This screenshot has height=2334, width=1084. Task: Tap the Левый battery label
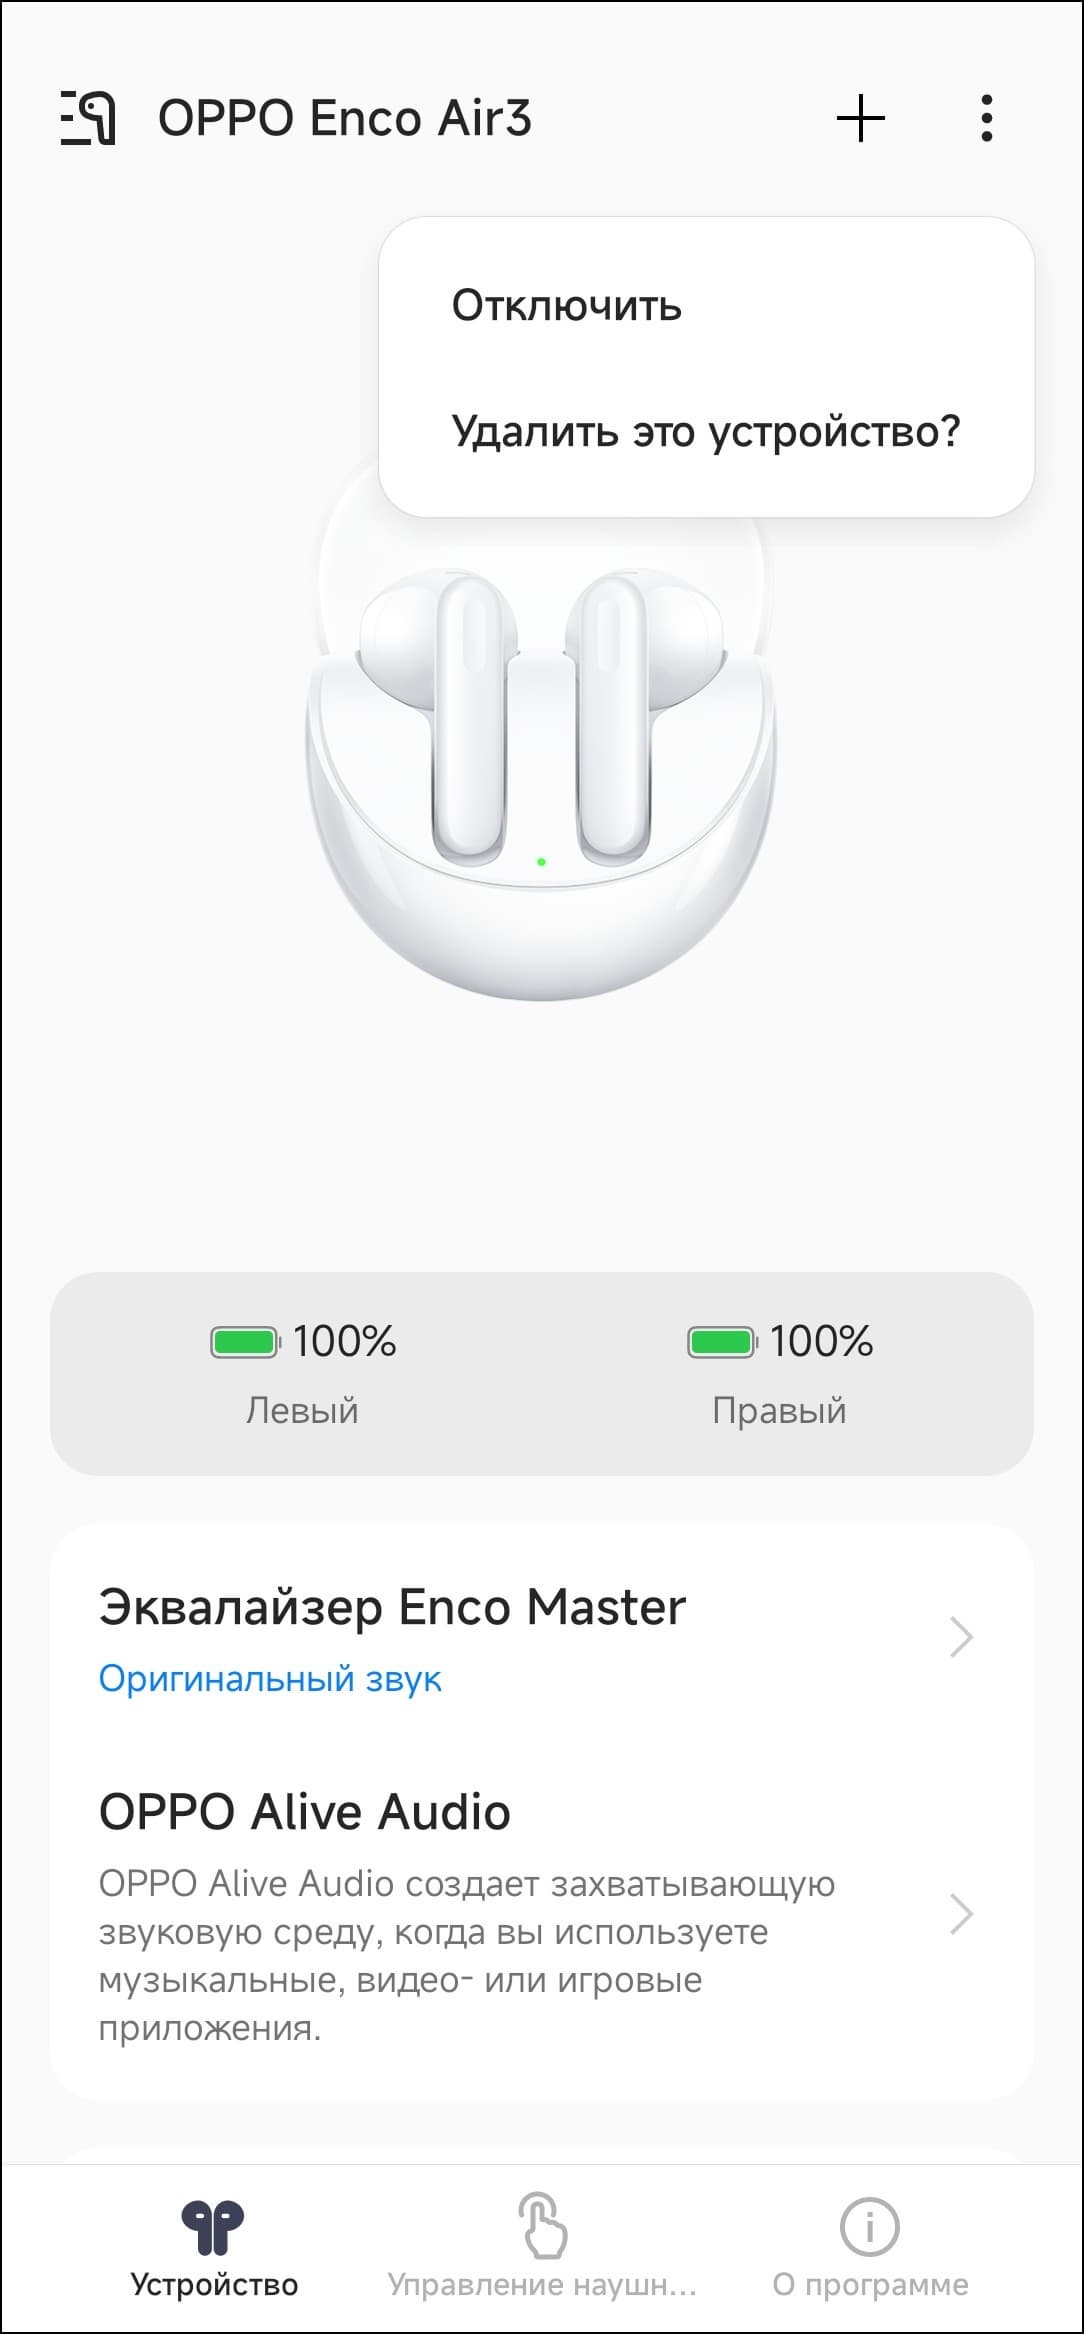pyautogui.click(x=302, y=1410)
